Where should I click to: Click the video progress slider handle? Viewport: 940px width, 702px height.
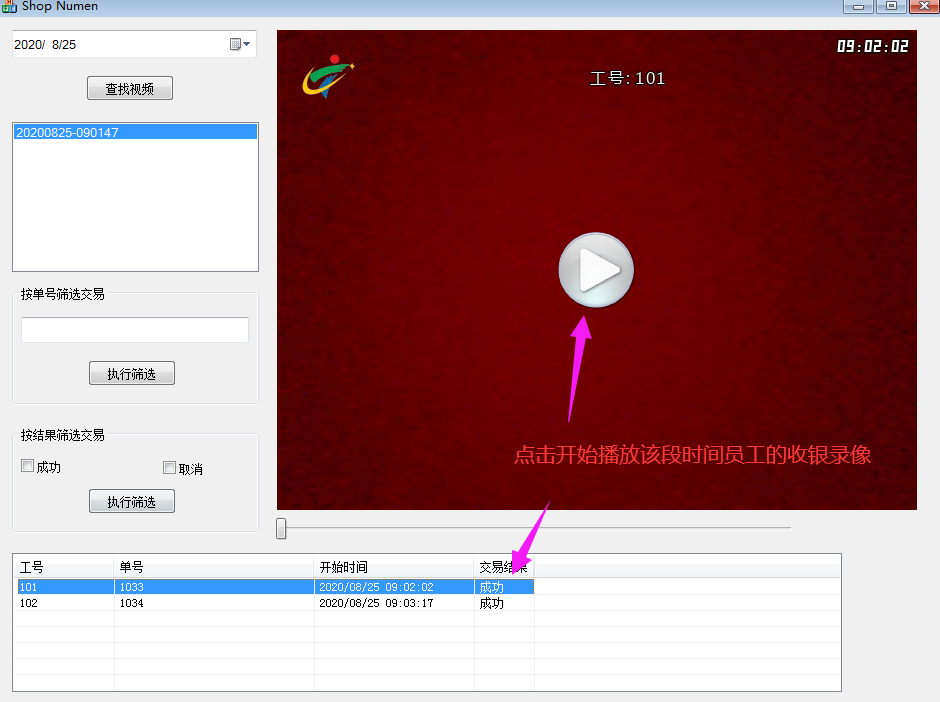pyautogui.click(x=281, y=528)
